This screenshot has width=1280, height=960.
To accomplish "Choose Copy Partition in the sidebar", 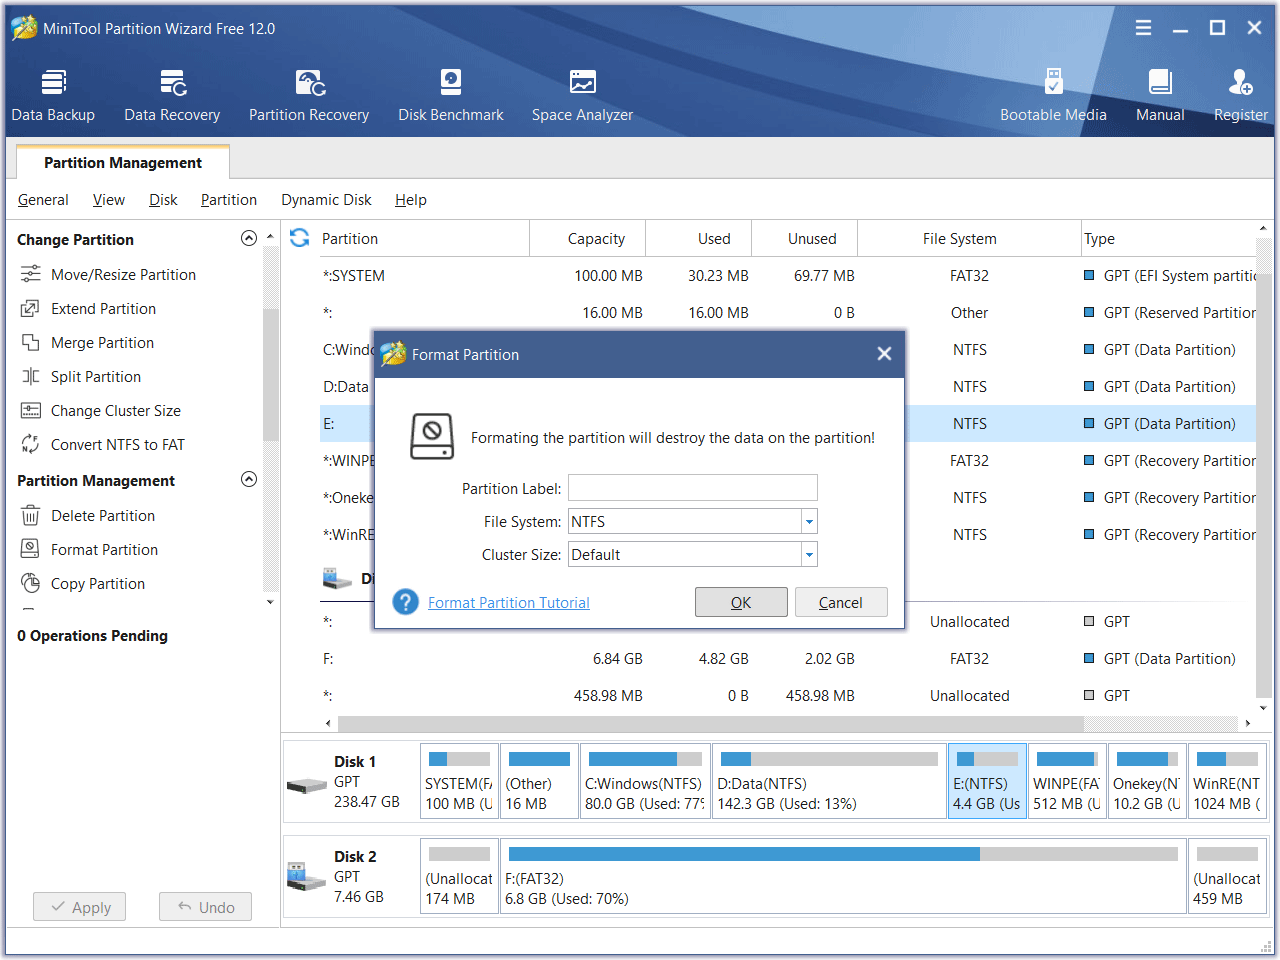I will (83, 583).
